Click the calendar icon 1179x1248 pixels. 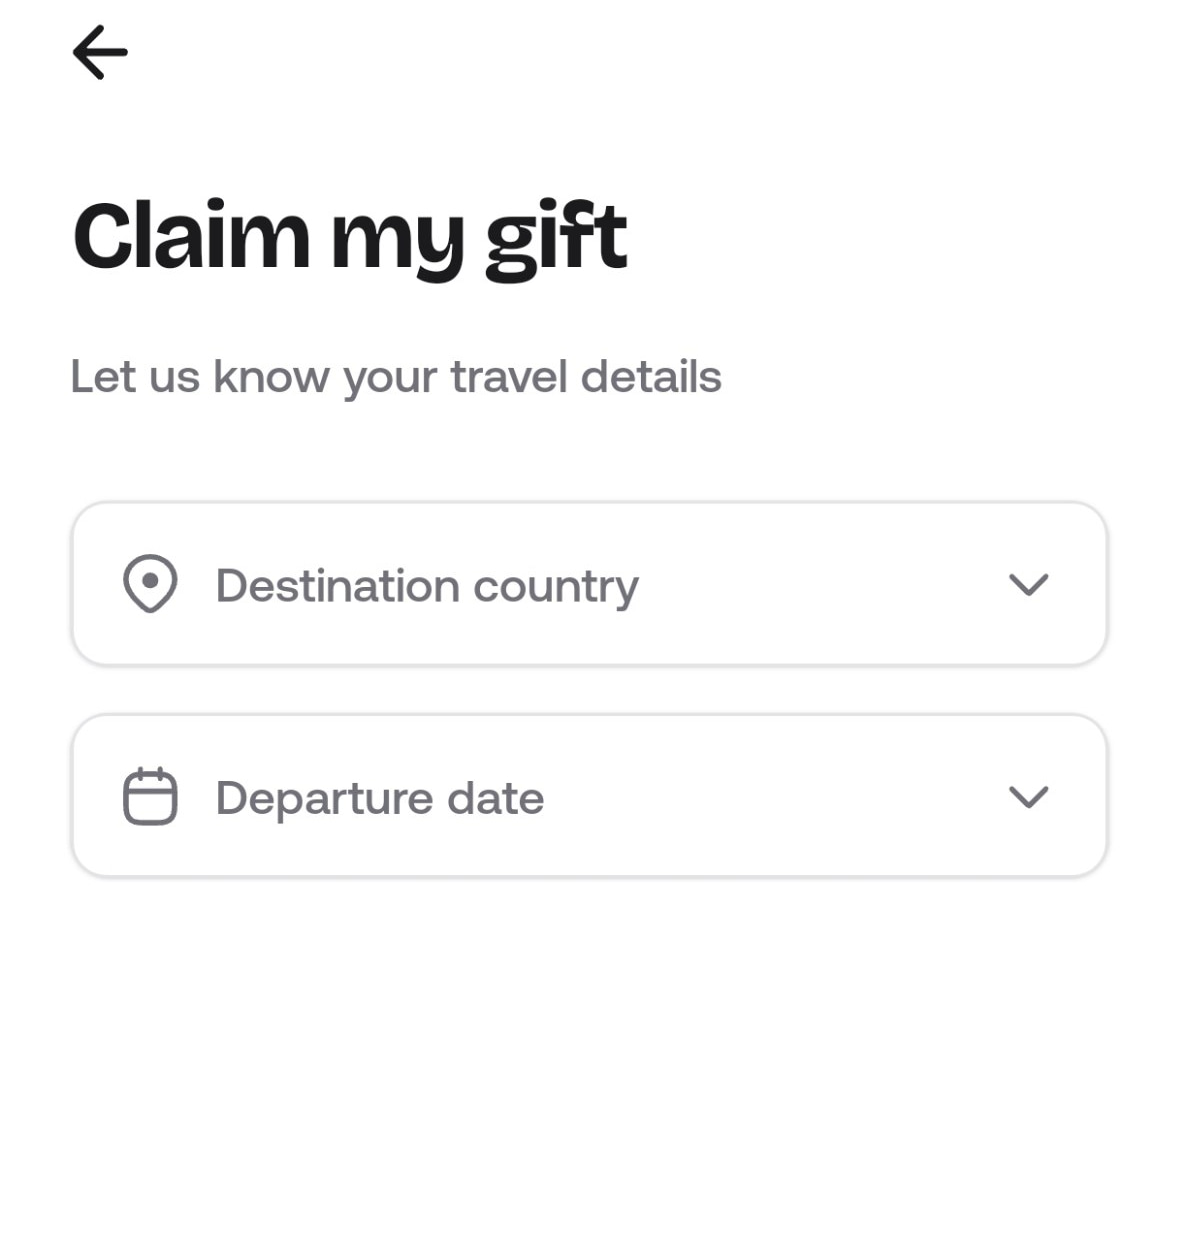(150, 796)
